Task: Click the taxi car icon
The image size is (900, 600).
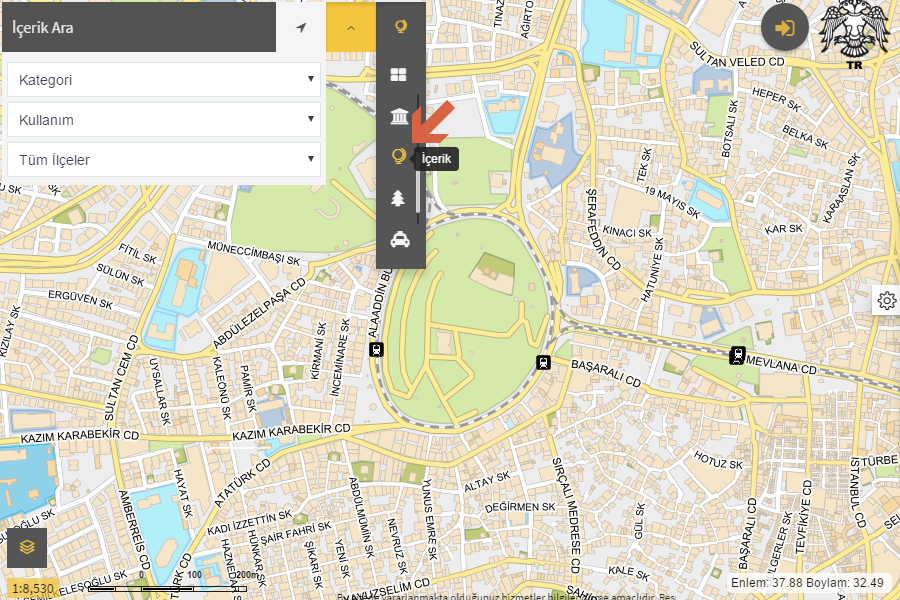Action: tap(399, 239)
